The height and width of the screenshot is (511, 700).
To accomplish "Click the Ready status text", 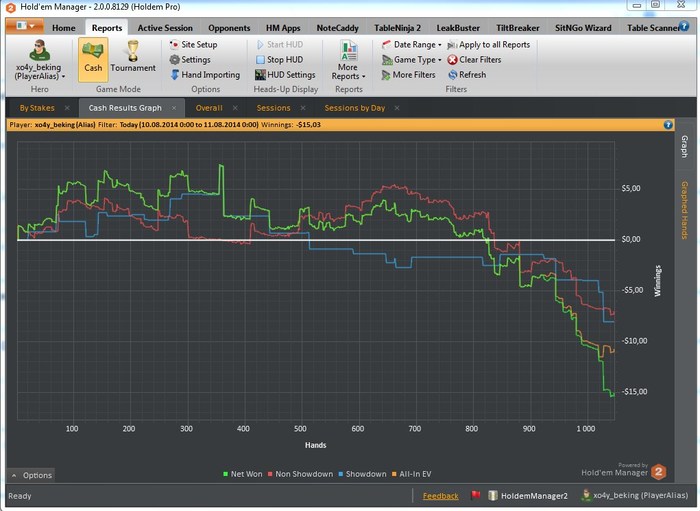I will pyautogui.click(x=20, y=496).
